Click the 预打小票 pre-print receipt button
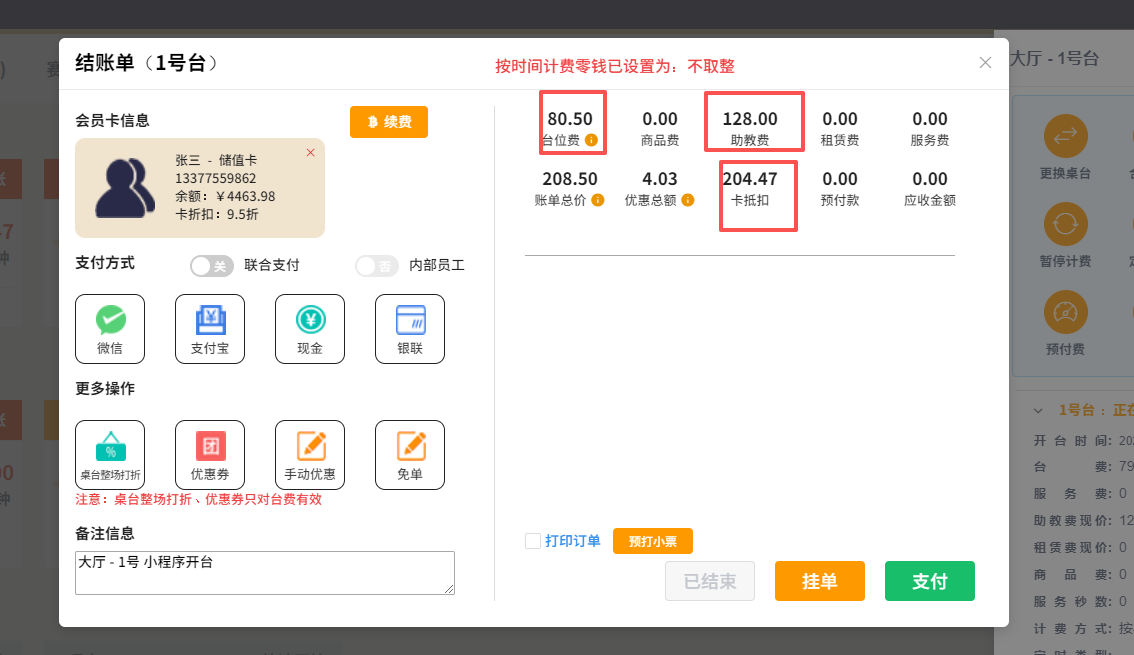This screenshot has height=655, width=1134. coord(652,541)
